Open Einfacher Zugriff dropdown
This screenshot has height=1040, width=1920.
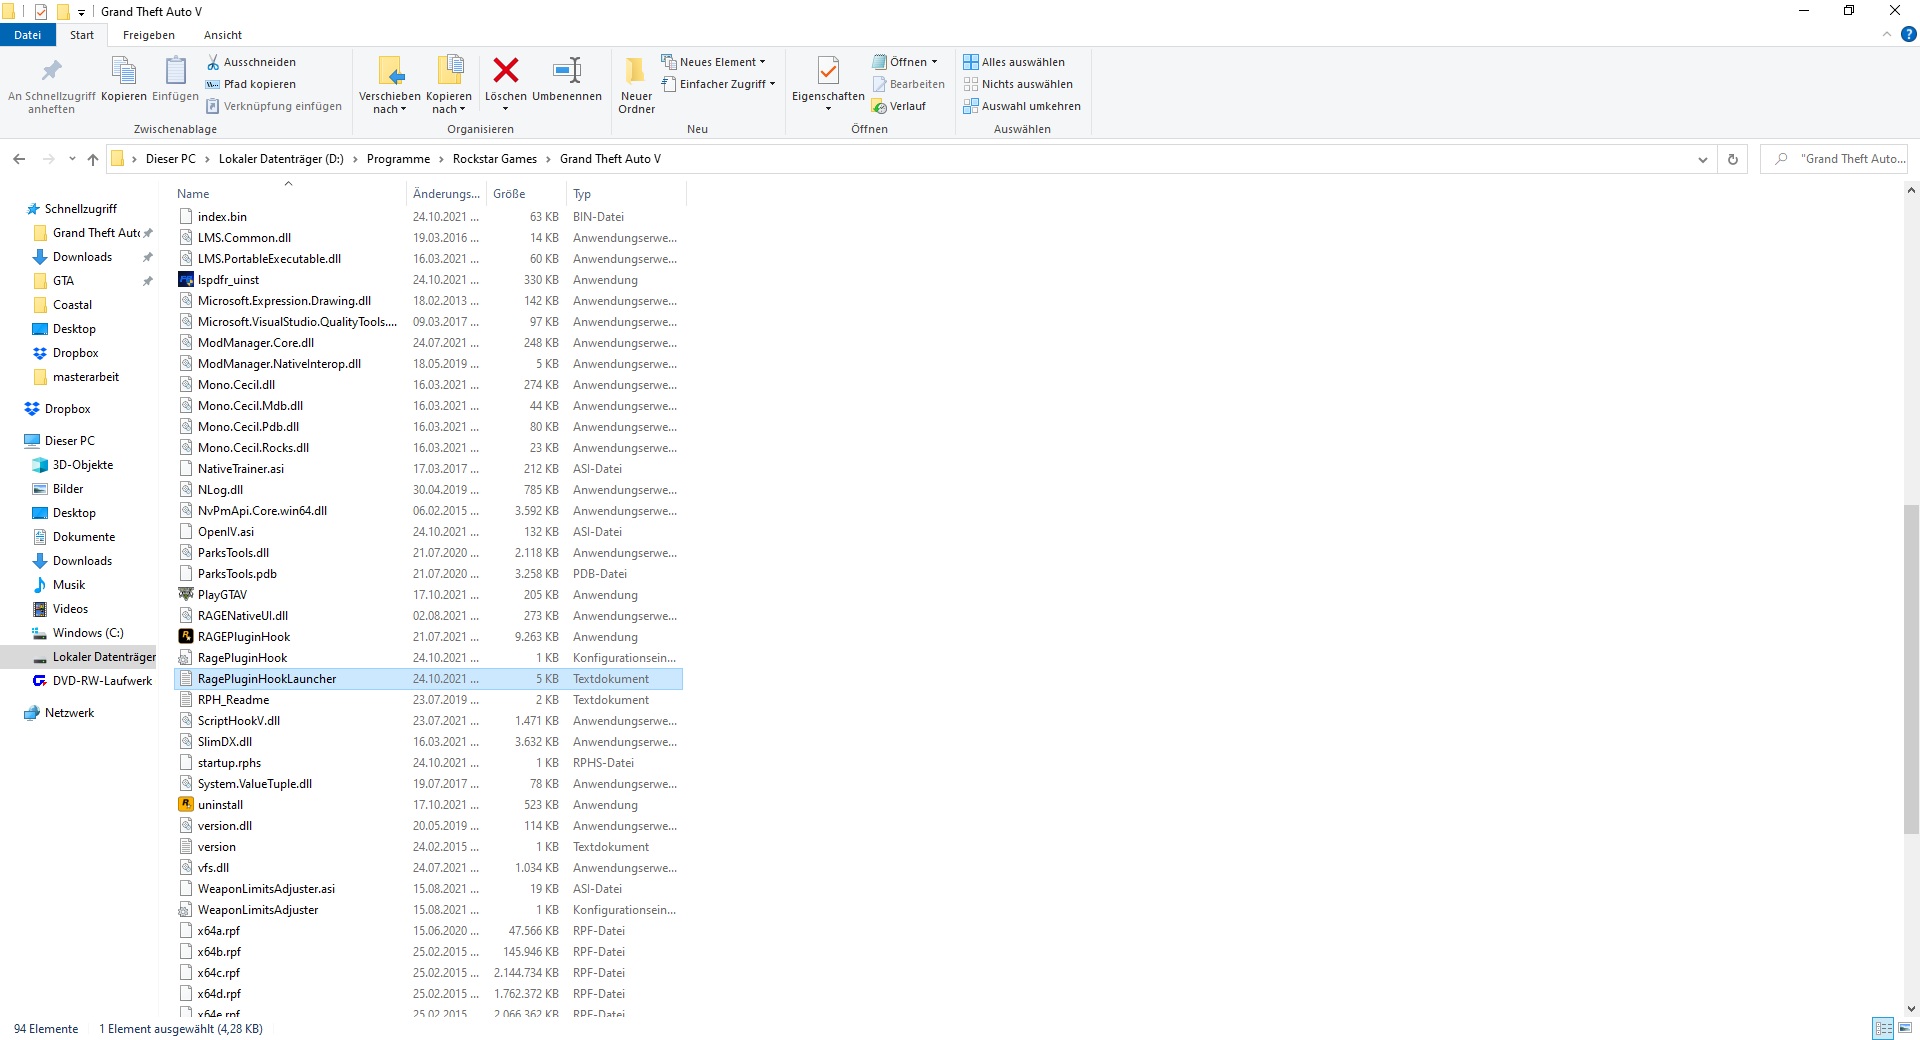pos(718,84)
